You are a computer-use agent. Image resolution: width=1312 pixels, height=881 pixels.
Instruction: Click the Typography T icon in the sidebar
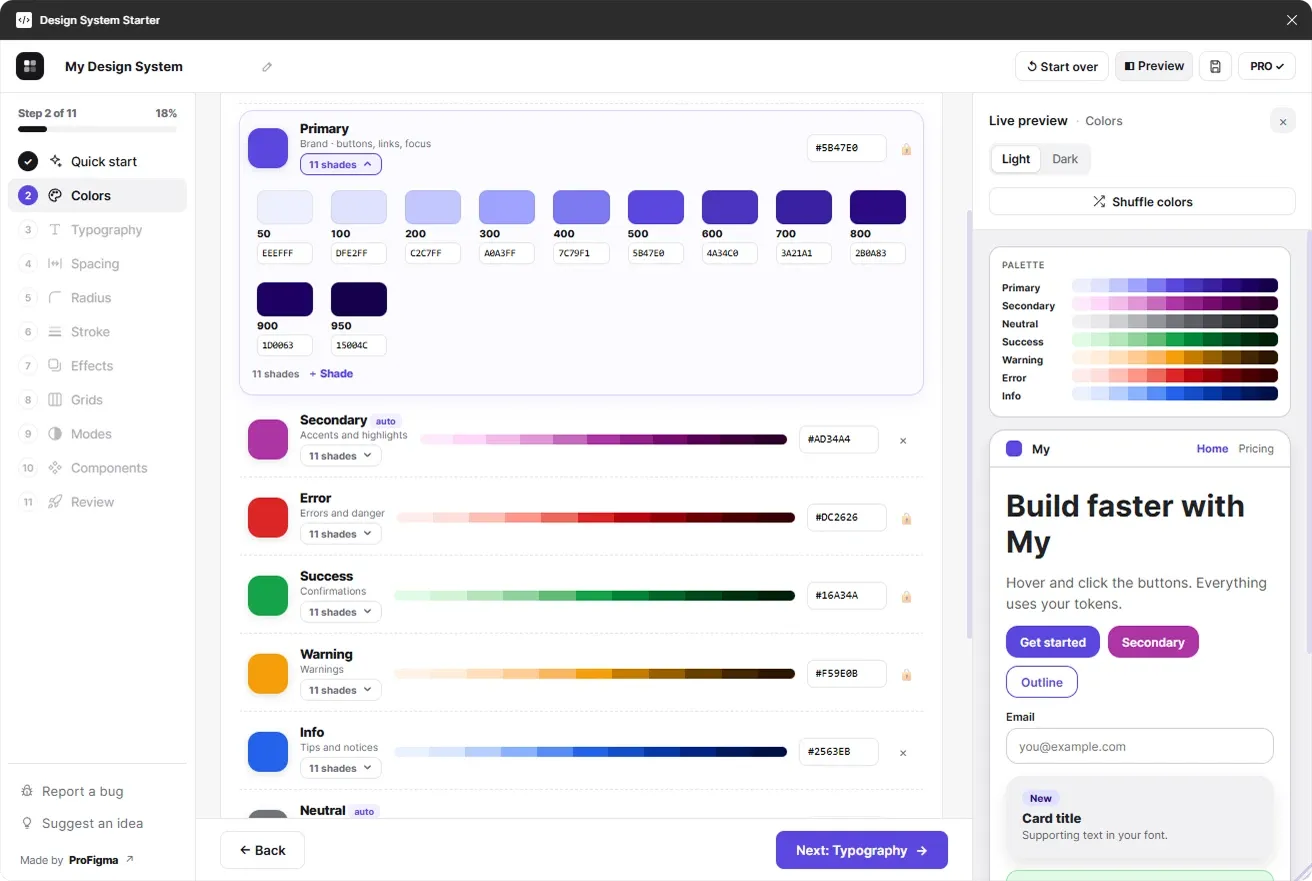tap(55, 230)
